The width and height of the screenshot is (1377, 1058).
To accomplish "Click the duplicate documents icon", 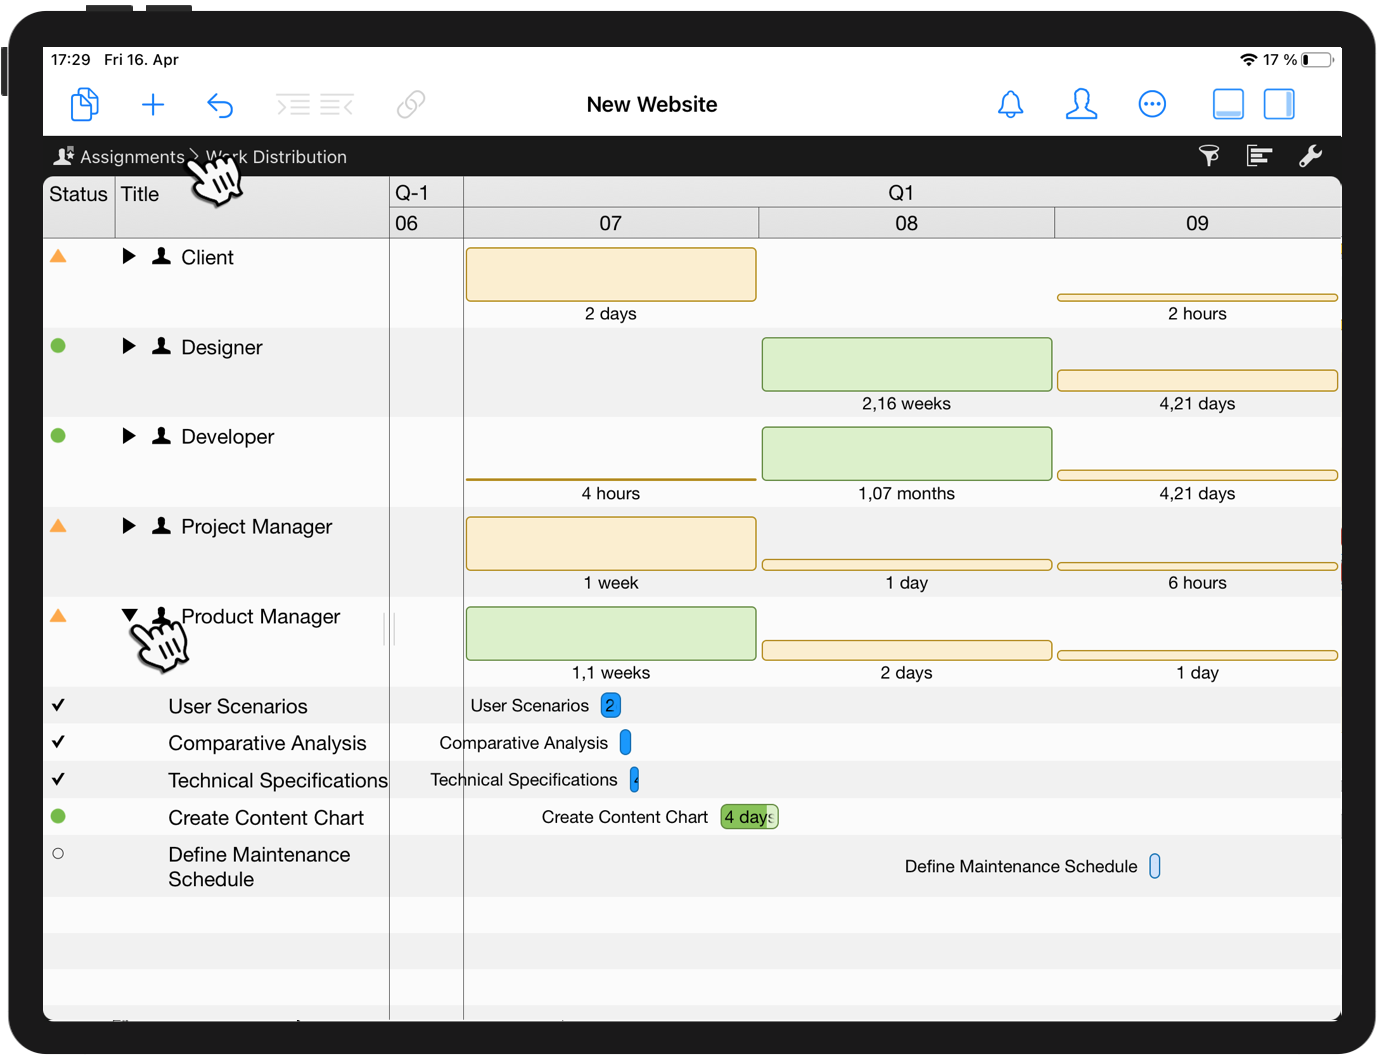I will (x=84, y=104).
